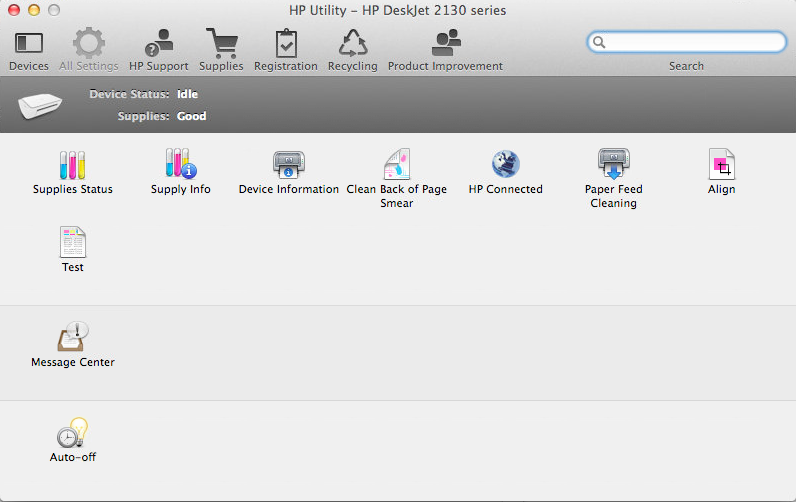Click into the Search field

(x=686, y=42)
